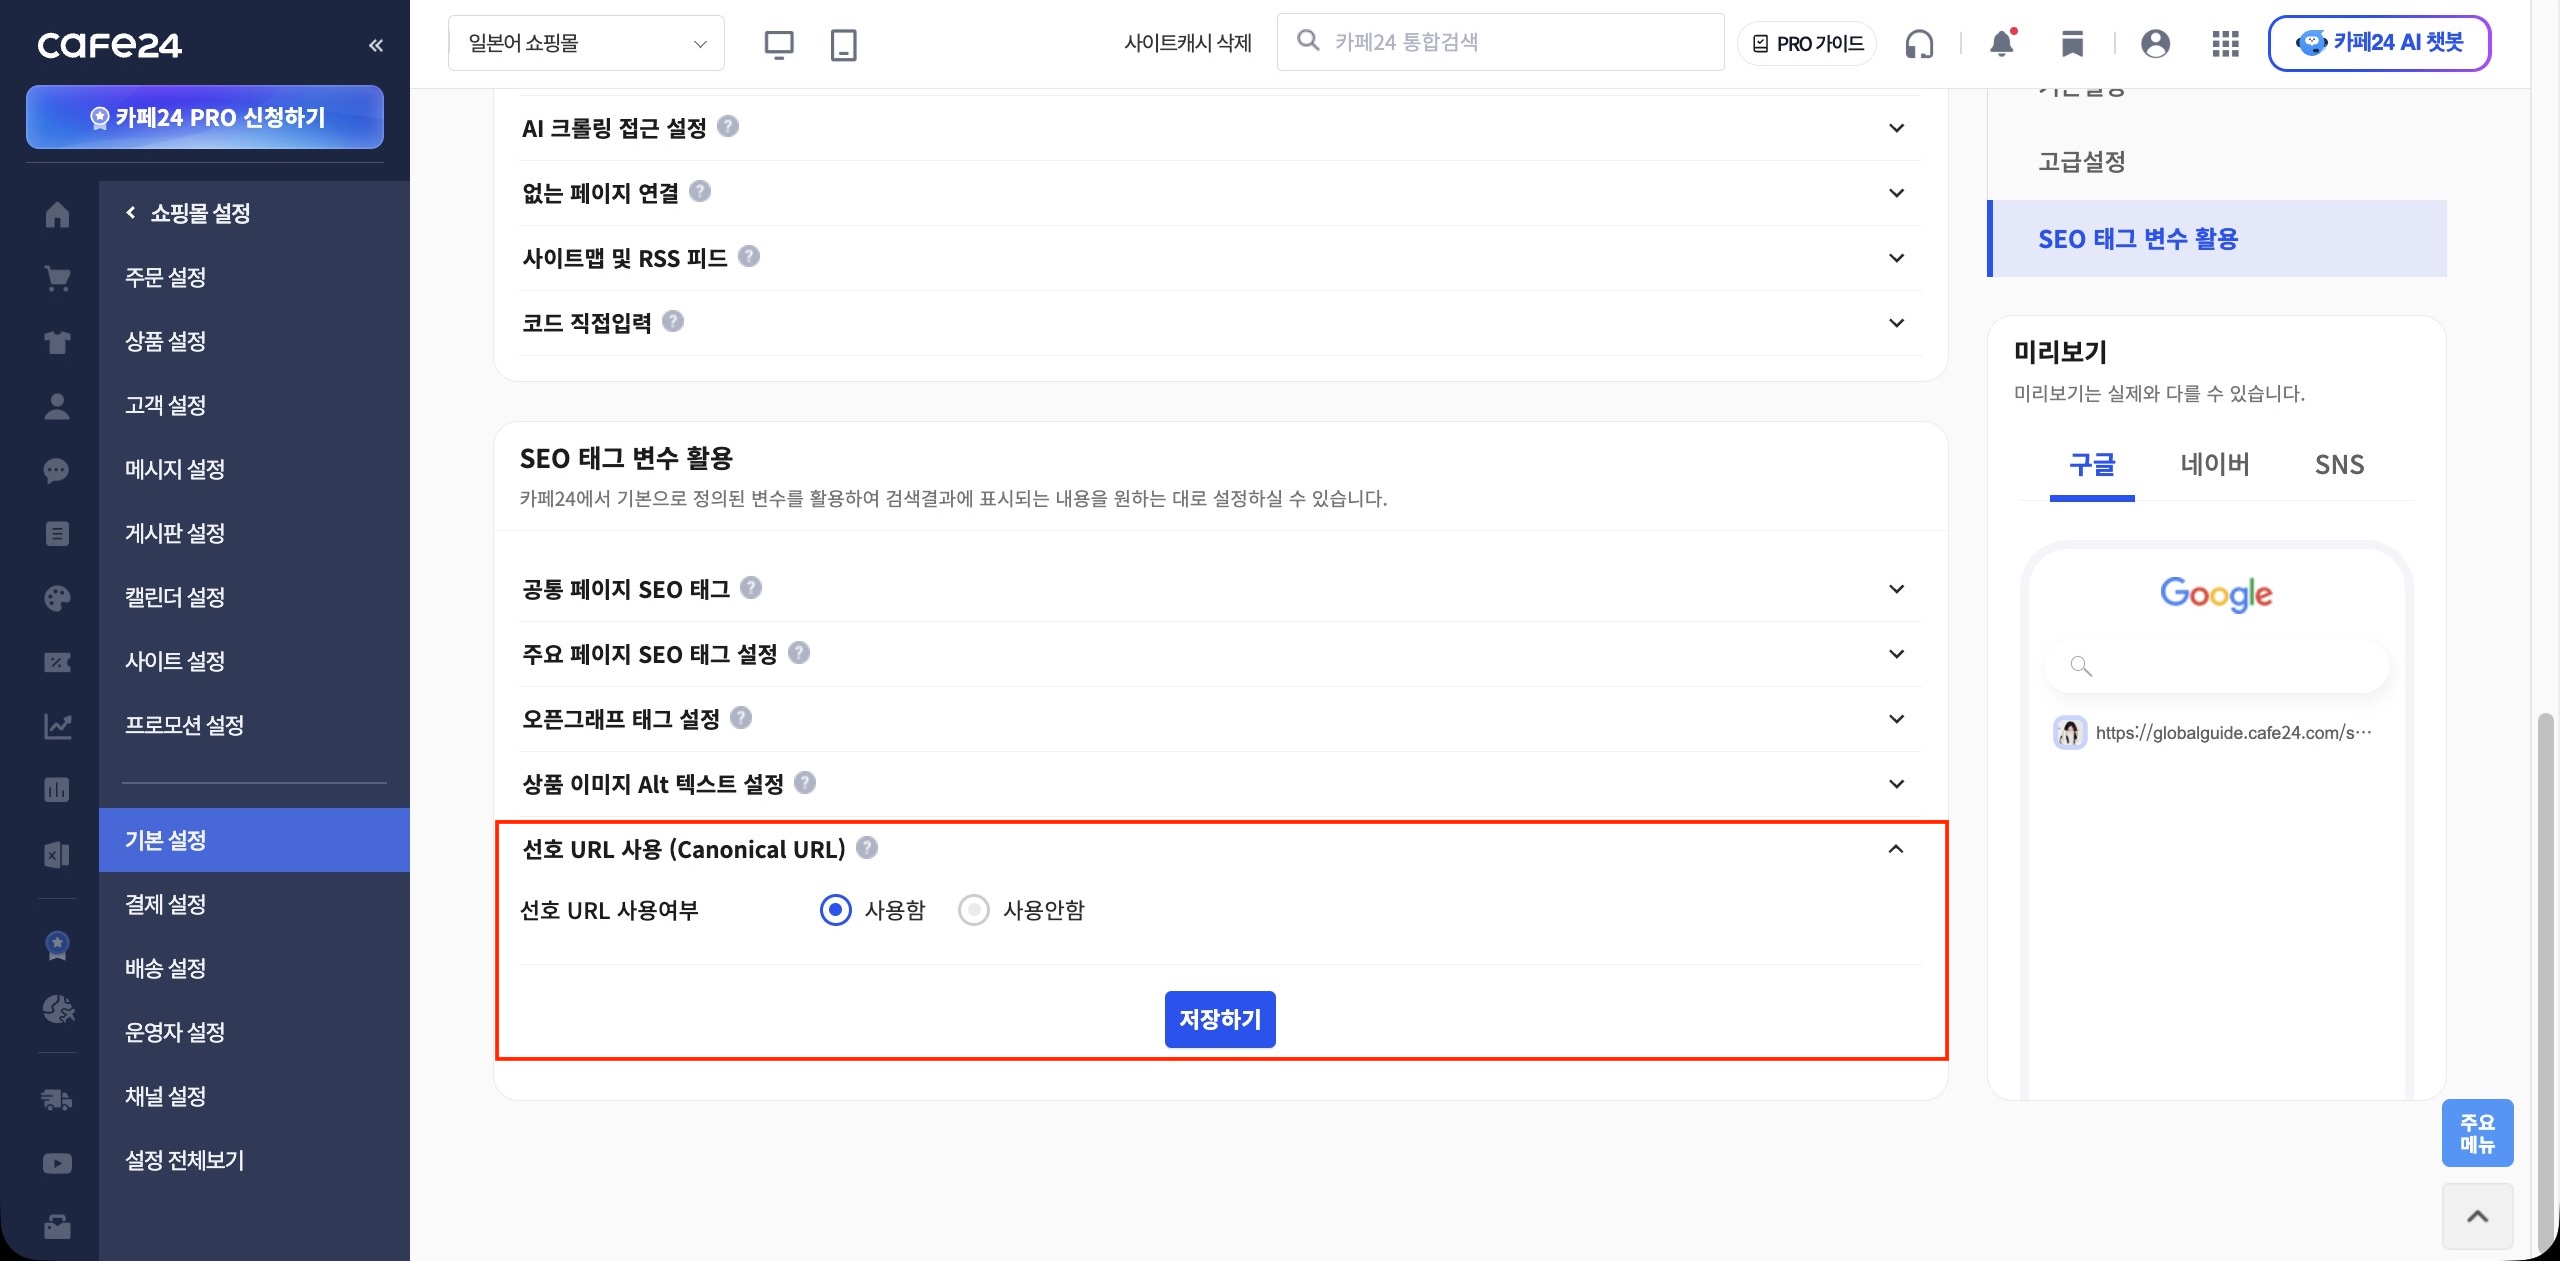Select 기본 설정 in sidebar menu
The height and width of the screenshot is (1261, 2560).
point(254,840)
